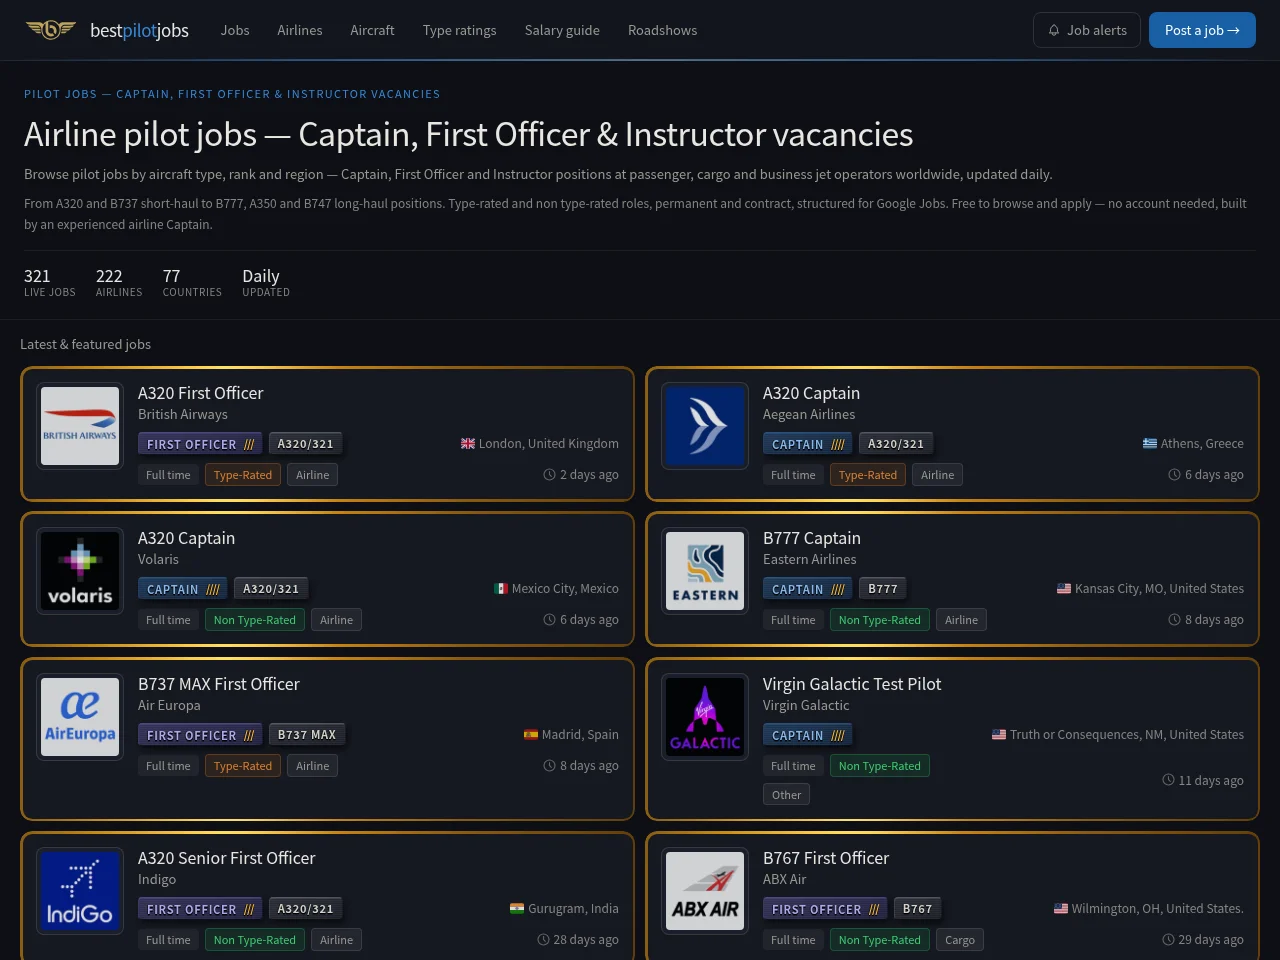Viewport: 1280px width, 960px height.
Task: Go to the Aircraft navigation item
Action: click(x=372, y=30)
